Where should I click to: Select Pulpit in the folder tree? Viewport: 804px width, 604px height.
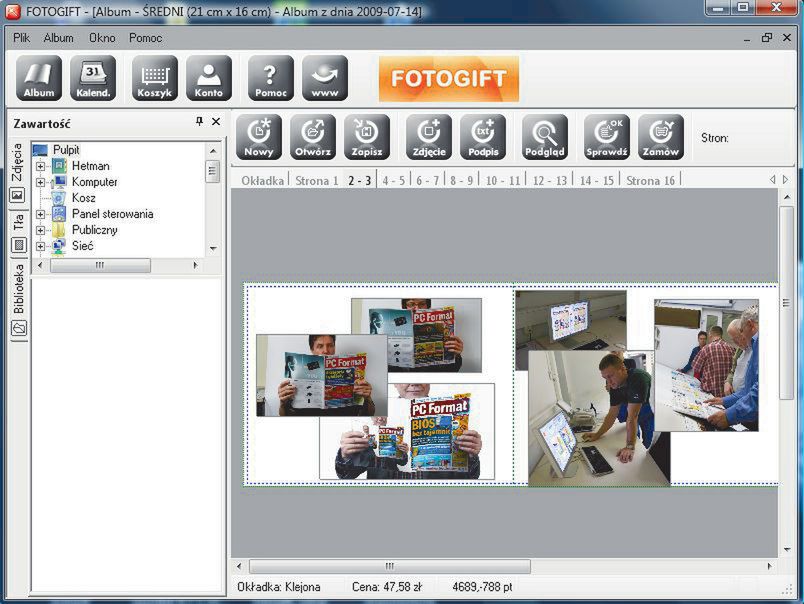66,150
